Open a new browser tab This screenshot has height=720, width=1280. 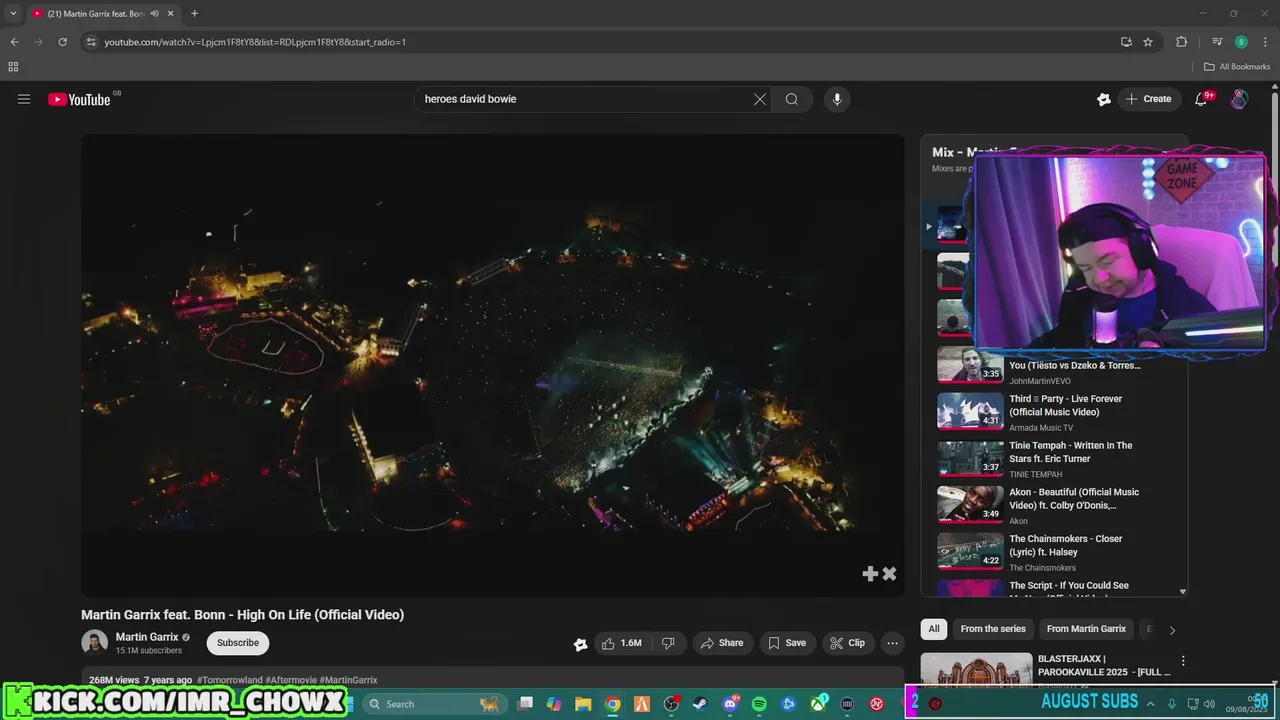pyautogui.click(x=194, y=14)
